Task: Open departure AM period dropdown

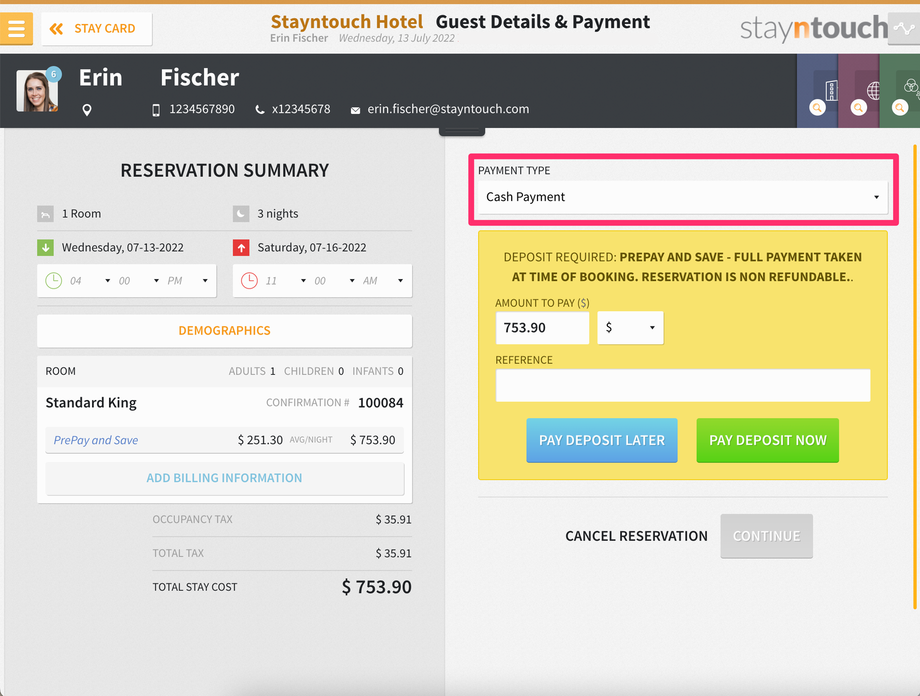Action: [383, 281]
